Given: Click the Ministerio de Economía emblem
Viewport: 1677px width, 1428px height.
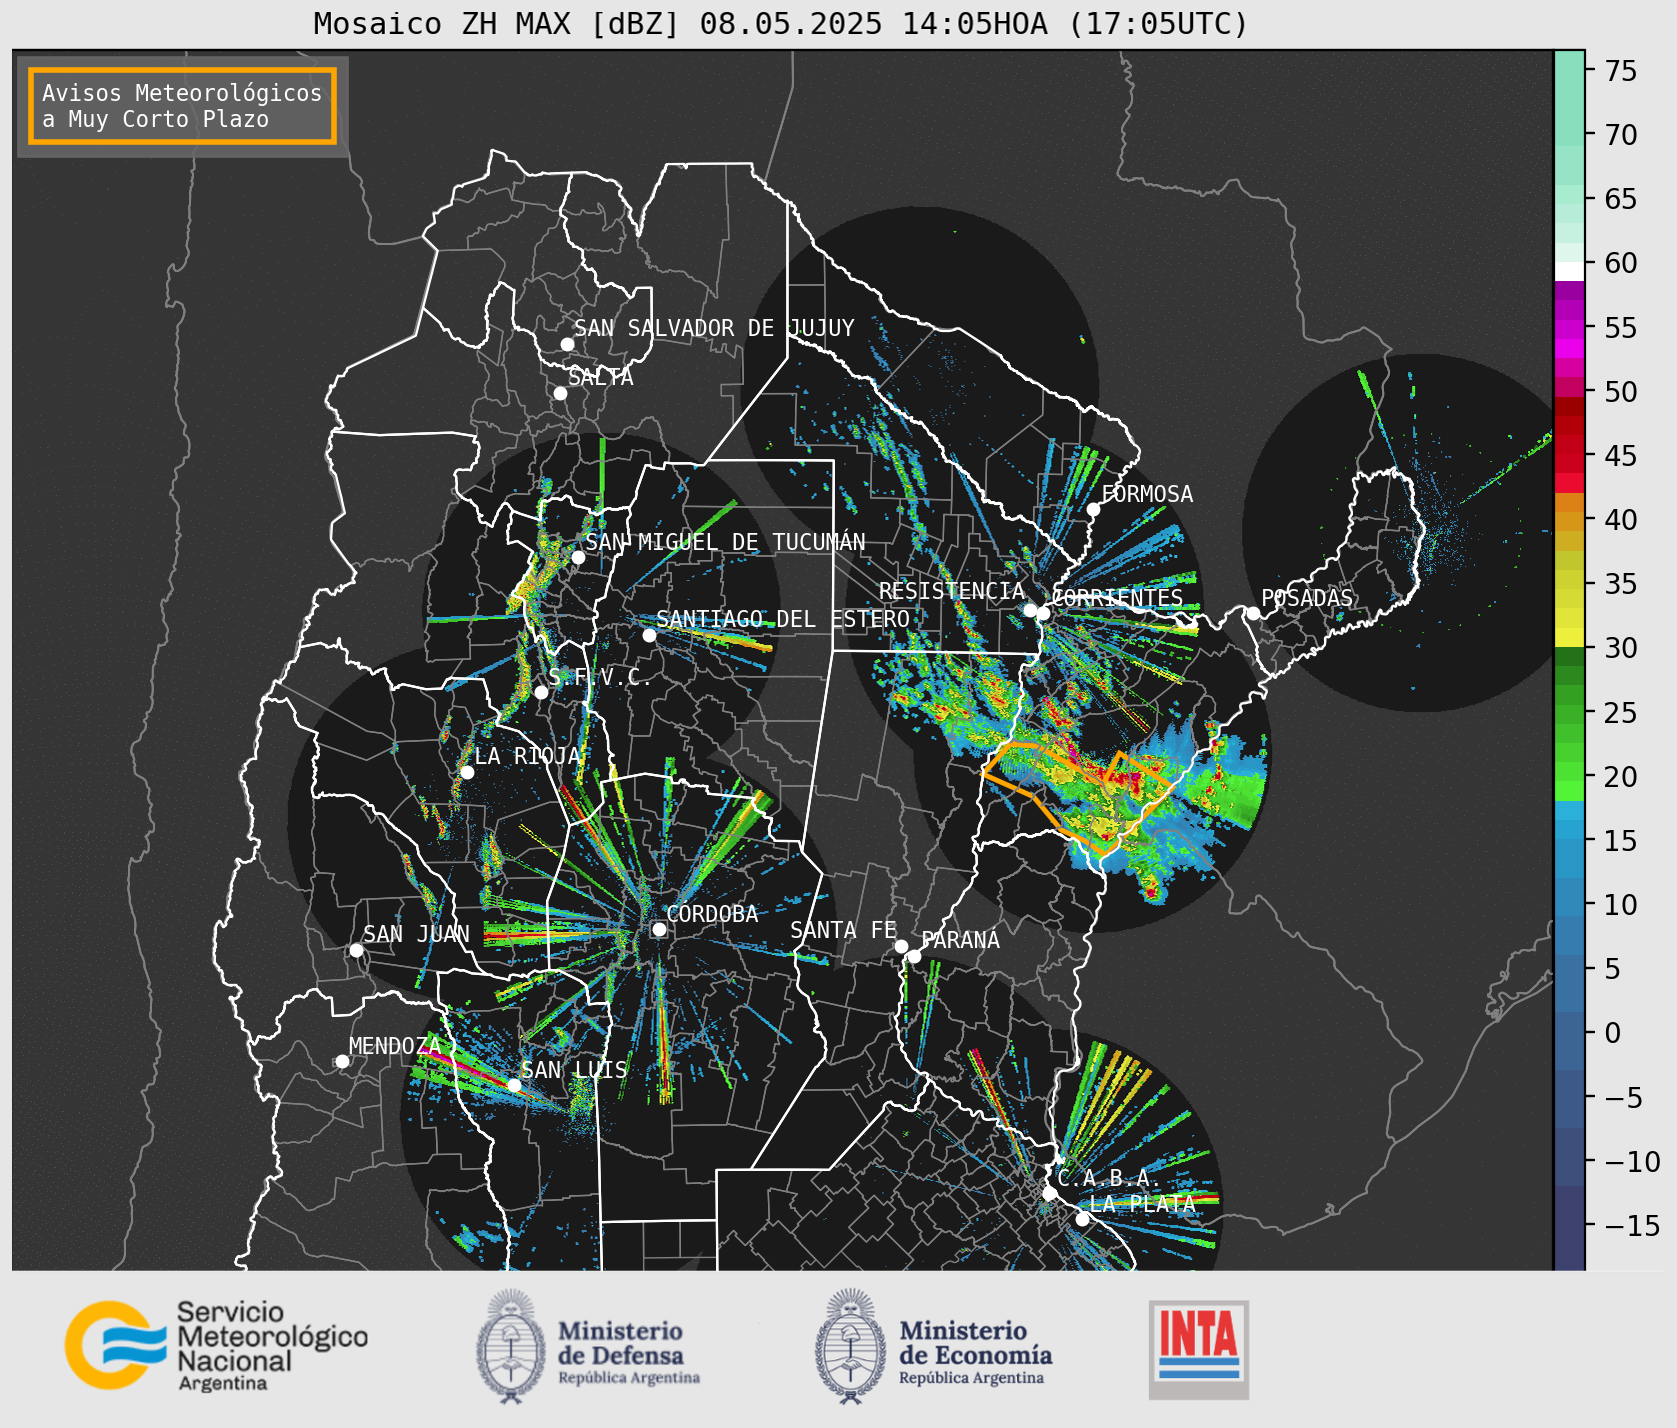Looking at the screenshot, I should [x=852, y=1346].
